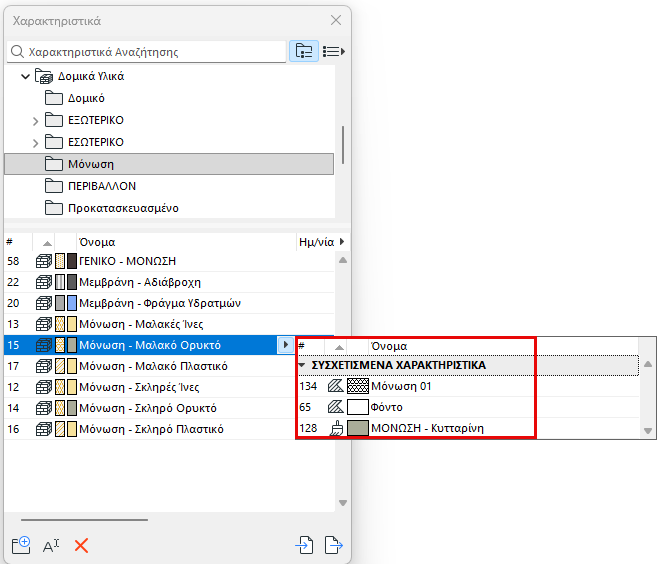Click the Δομικά Υλικά building materials icon
The image size is (657, 564).
pyautogui.click(x=44, y=76)
